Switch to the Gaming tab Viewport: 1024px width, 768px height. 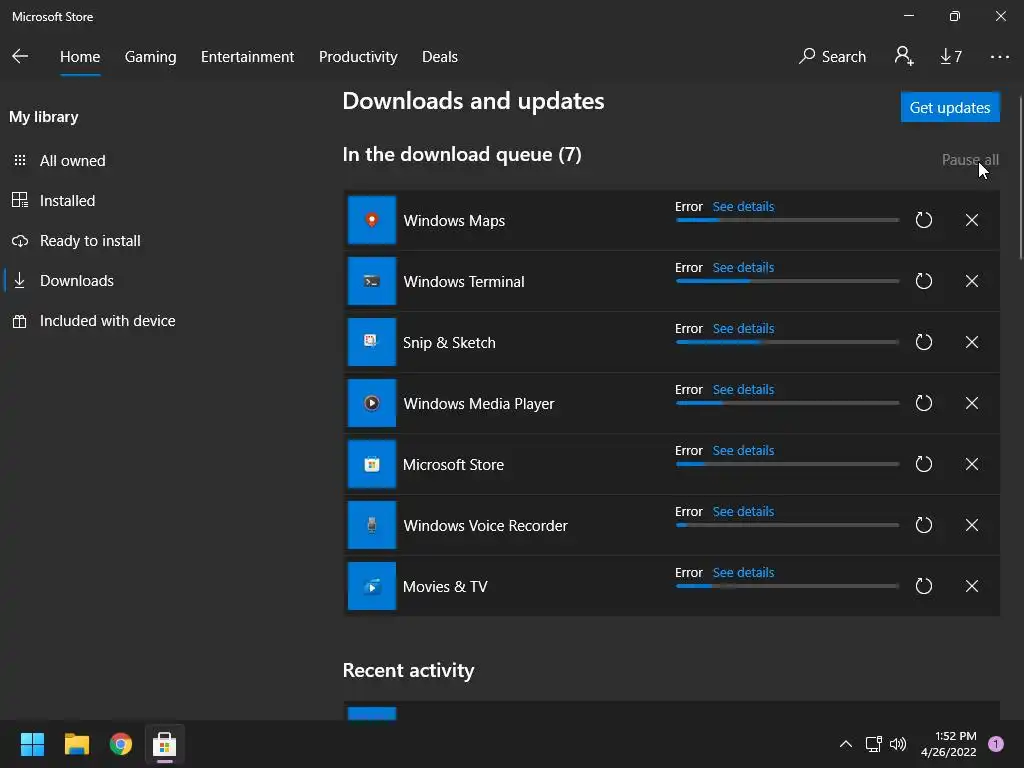150,57
